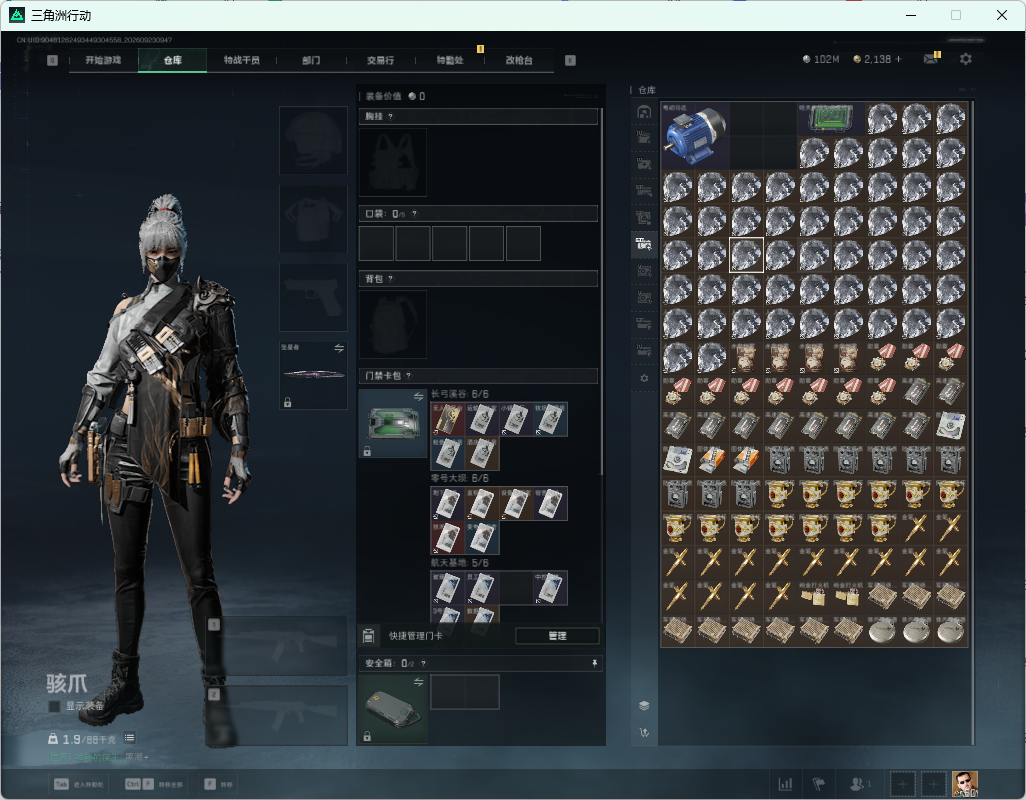The height and width of the screenshot is (800, 1026).
Task: Click the swap arrows on keycard case
Action: pos(418,396)
